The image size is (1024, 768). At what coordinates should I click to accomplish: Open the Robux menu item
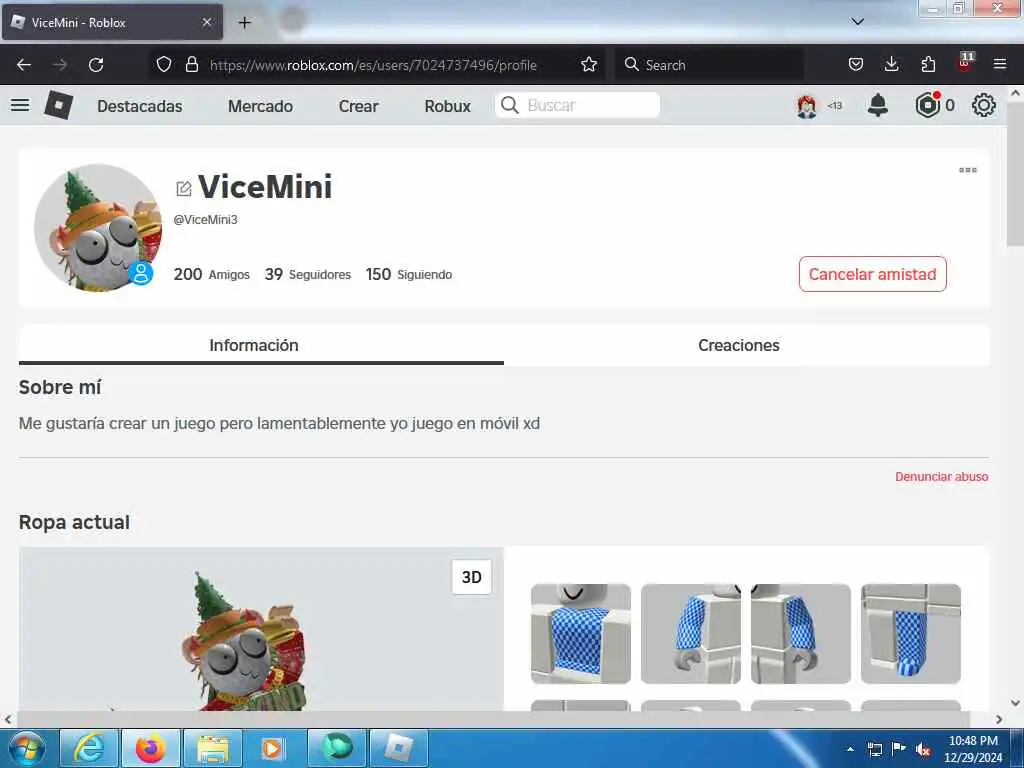point(447,106)
